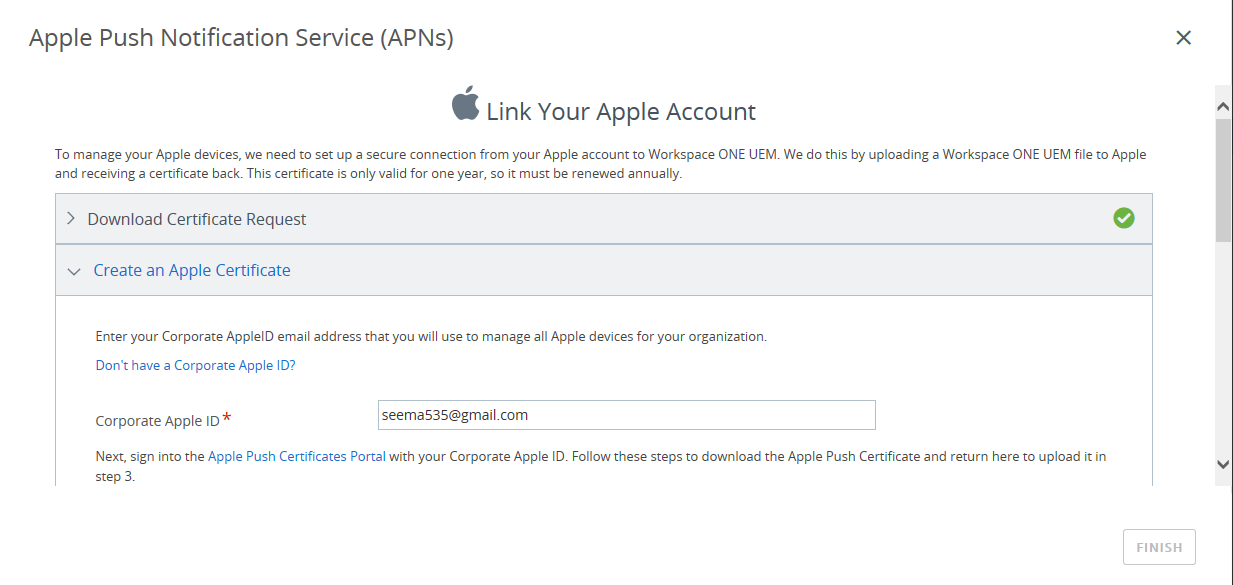This screenshot has width=1233, height=585.
Task: Click the vertical scrollbar thumb
Action: (x=1223, y=180)
